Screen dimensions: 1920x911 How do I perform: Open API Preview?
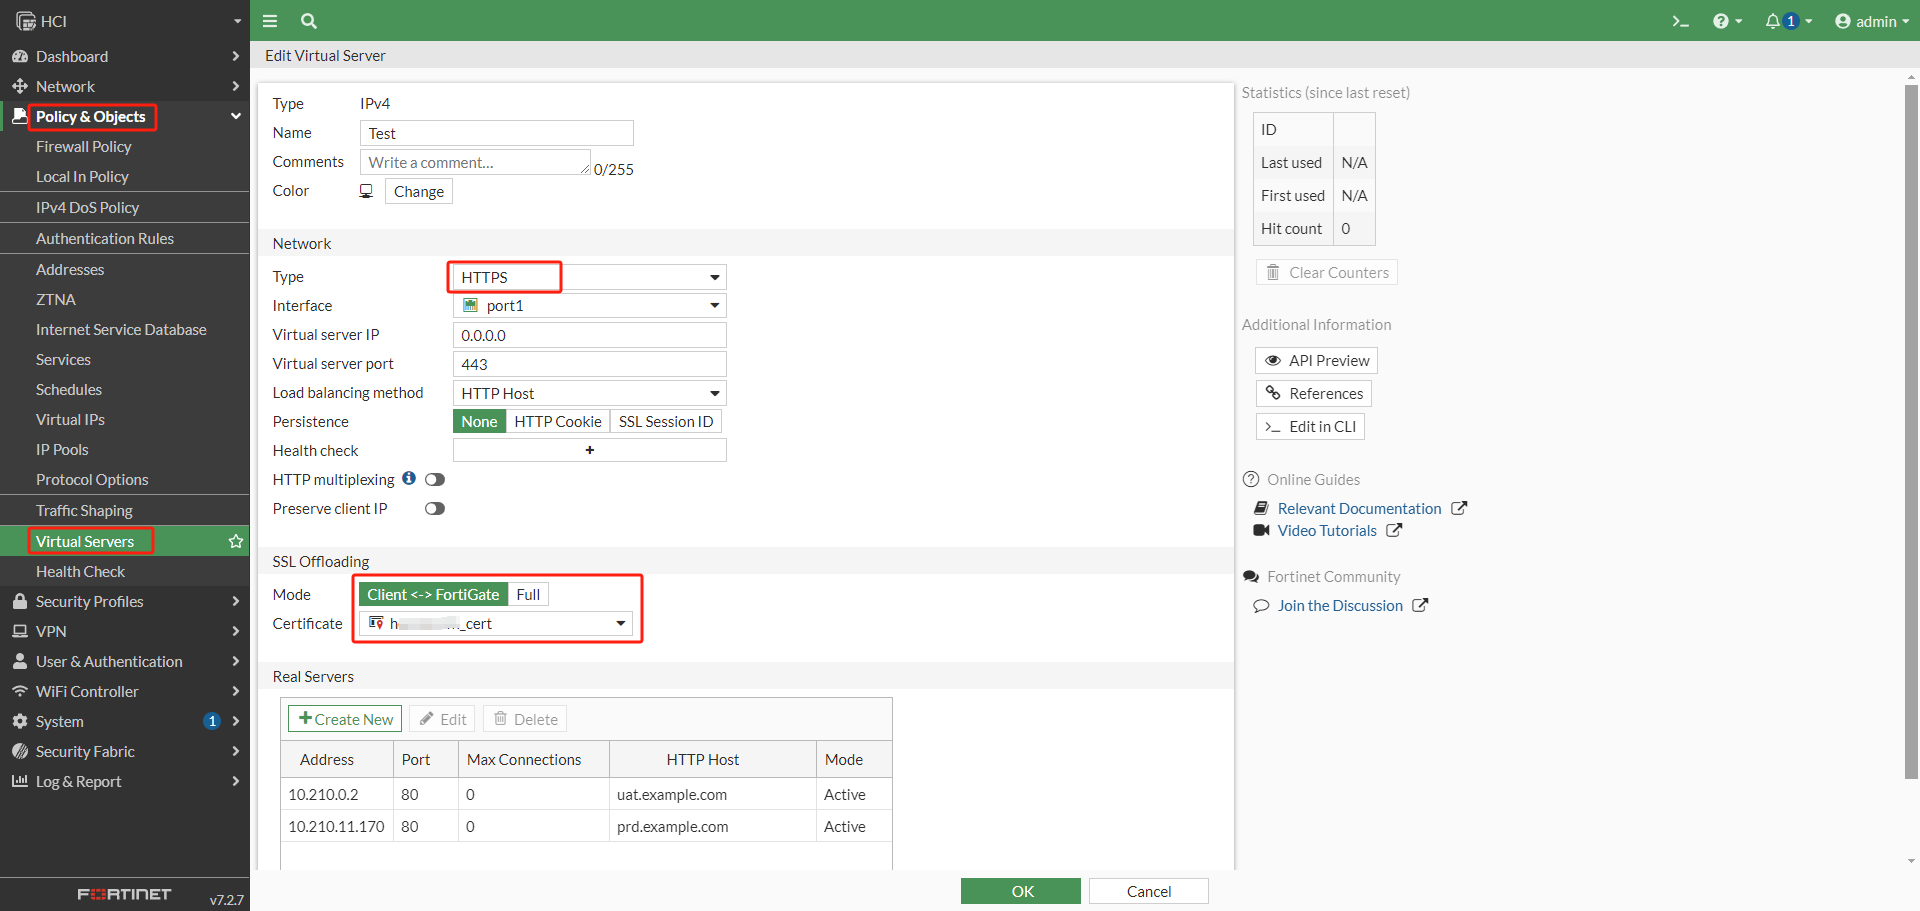1315,360
